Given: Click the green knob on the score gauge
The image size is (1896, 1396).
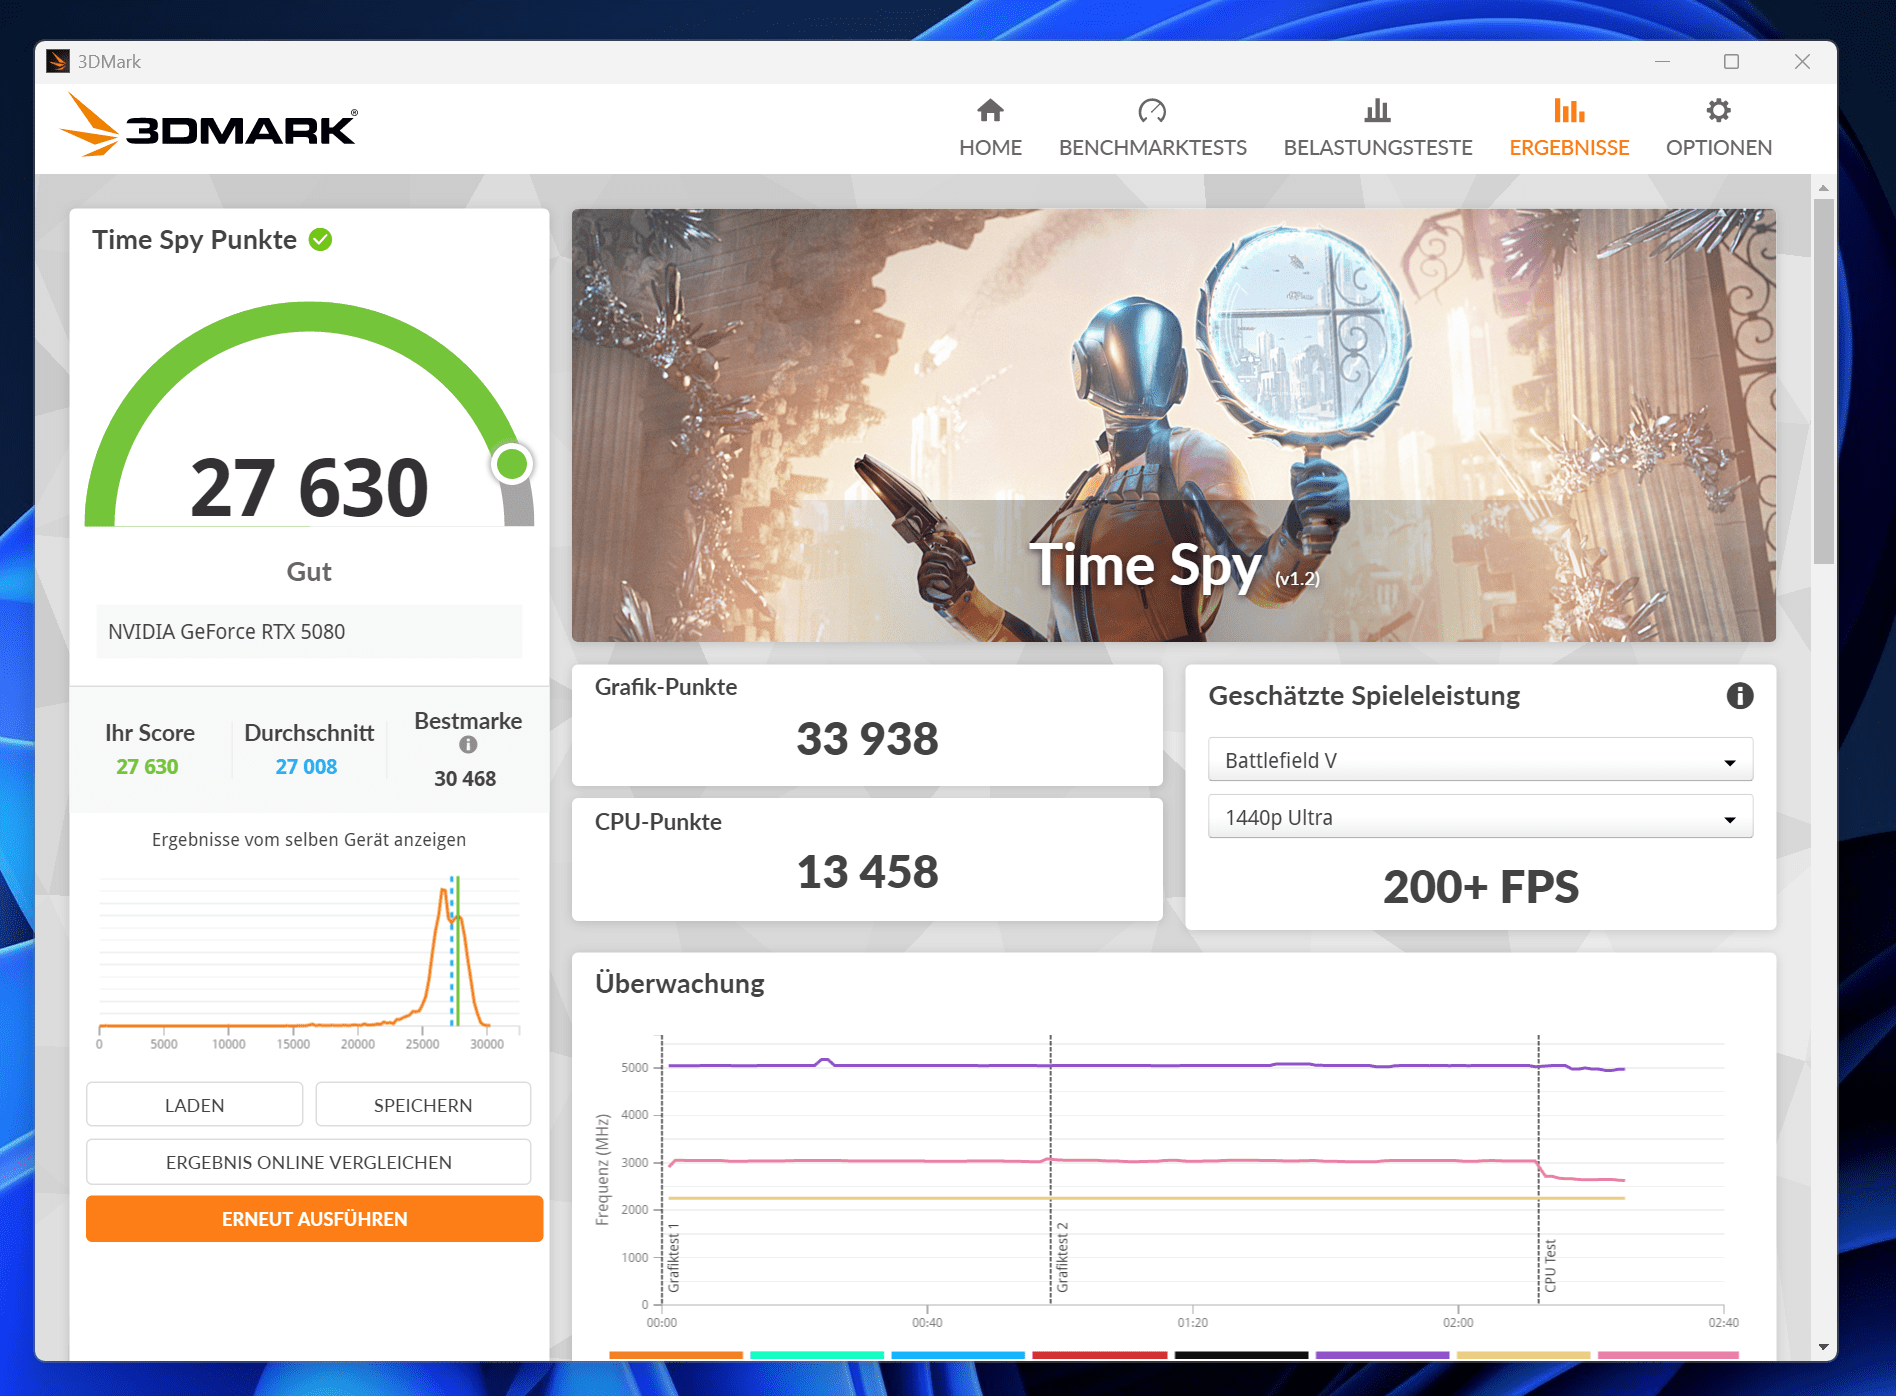Looking at the screenshot, I should 512,464.
